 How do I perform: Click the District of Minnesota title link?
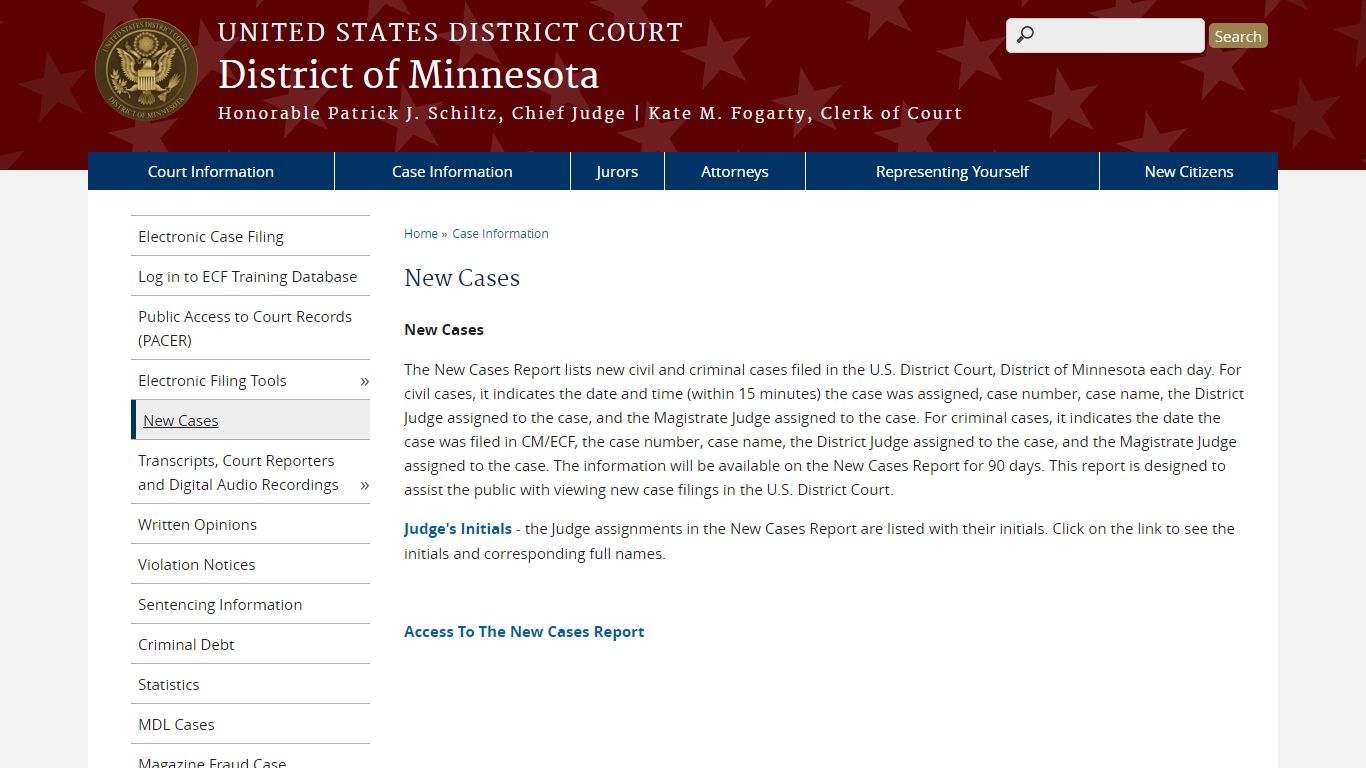pyautogui.click(x=408, y=75)
